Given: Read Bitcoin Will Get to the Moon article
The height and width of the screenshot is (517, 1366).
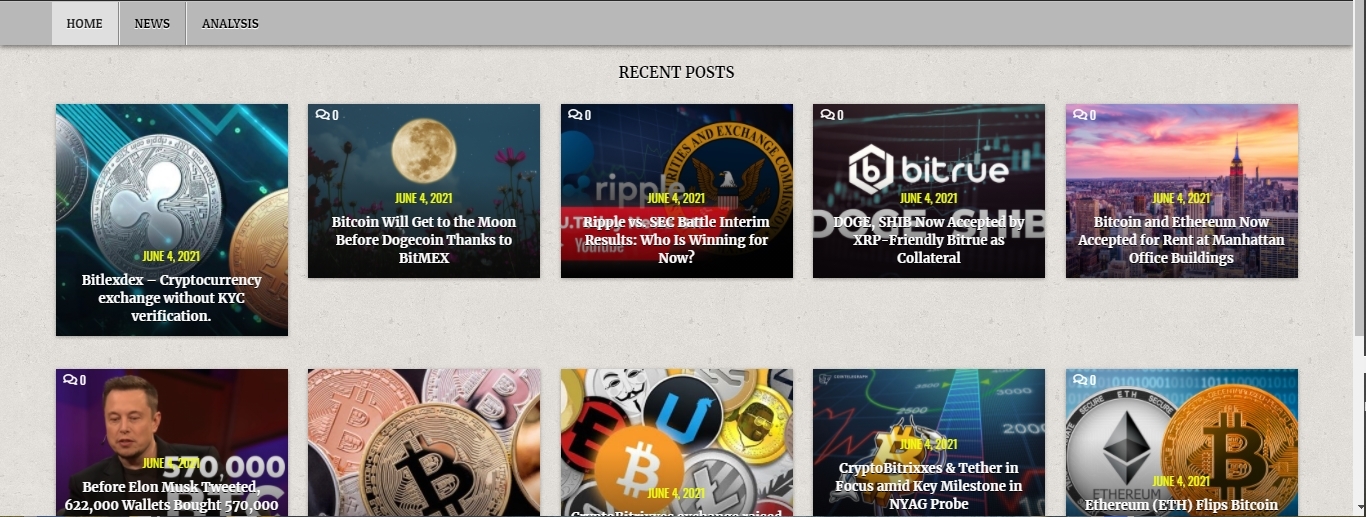Looking at the screenshot, I should pyautogui.click(x=424, y=240).
